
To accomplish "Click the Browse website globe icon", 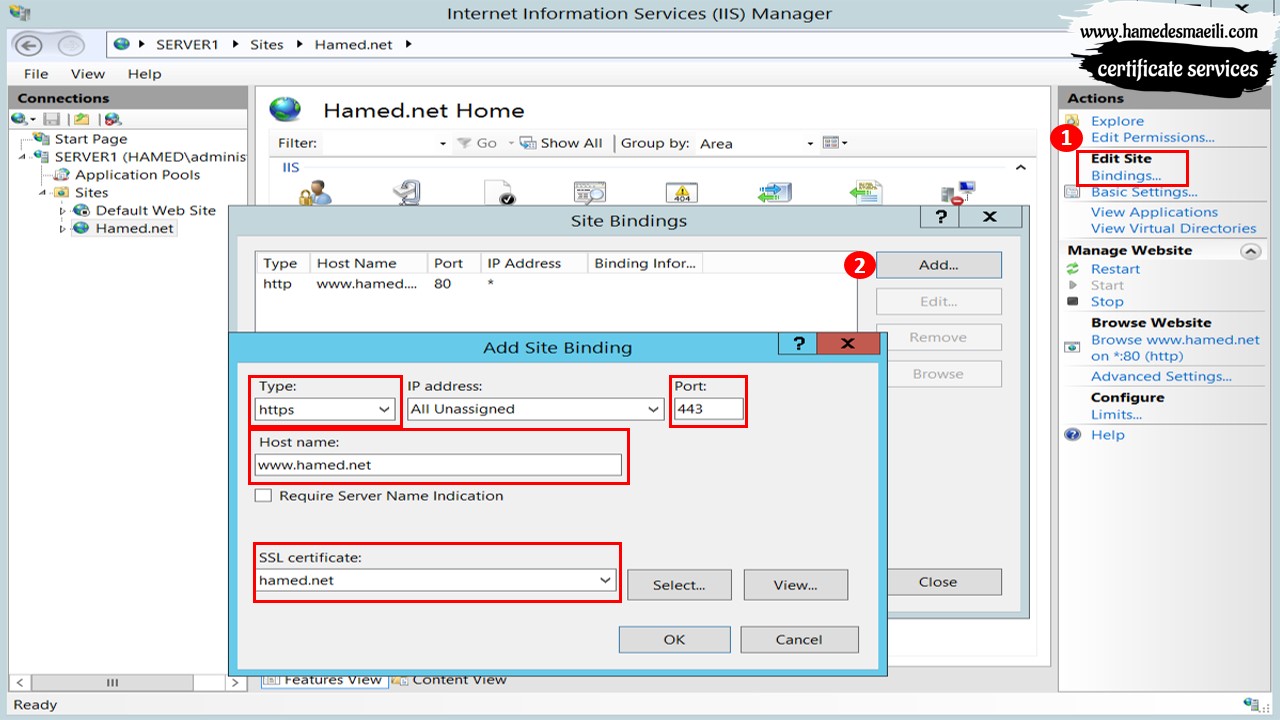I will coord(1073,347).
